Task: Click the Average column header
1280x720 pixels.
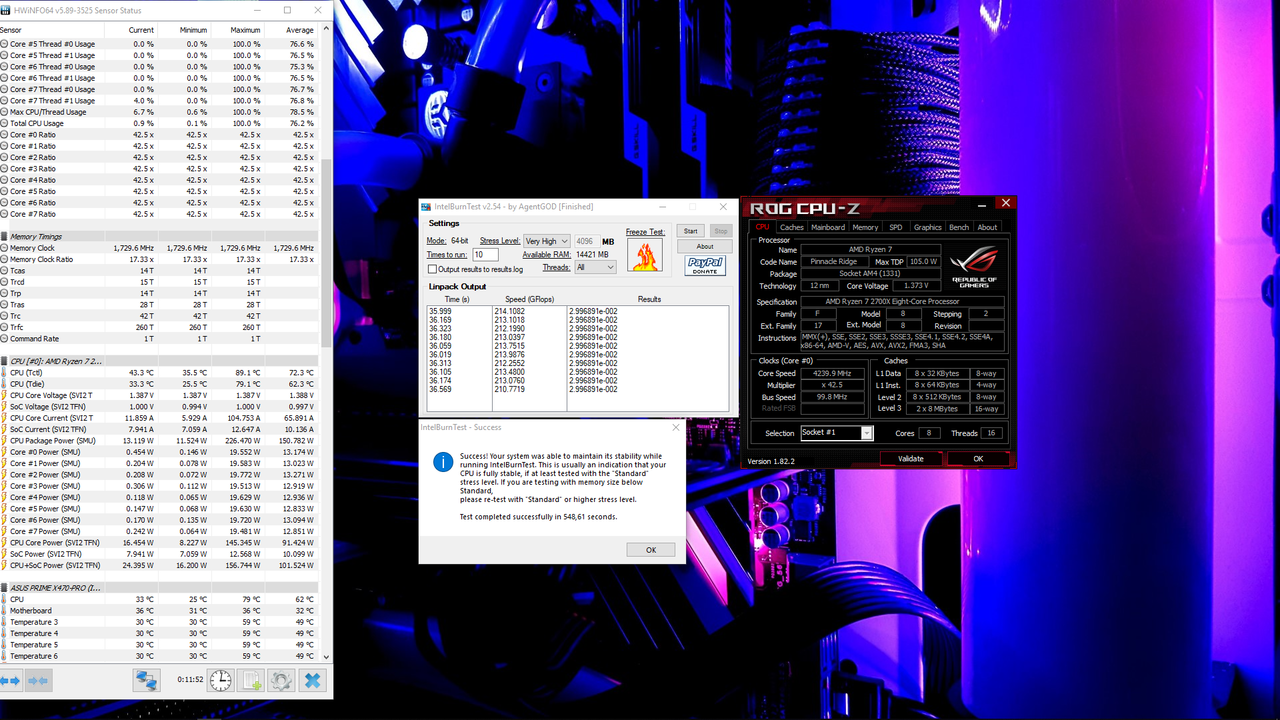Action: point(300,30)
